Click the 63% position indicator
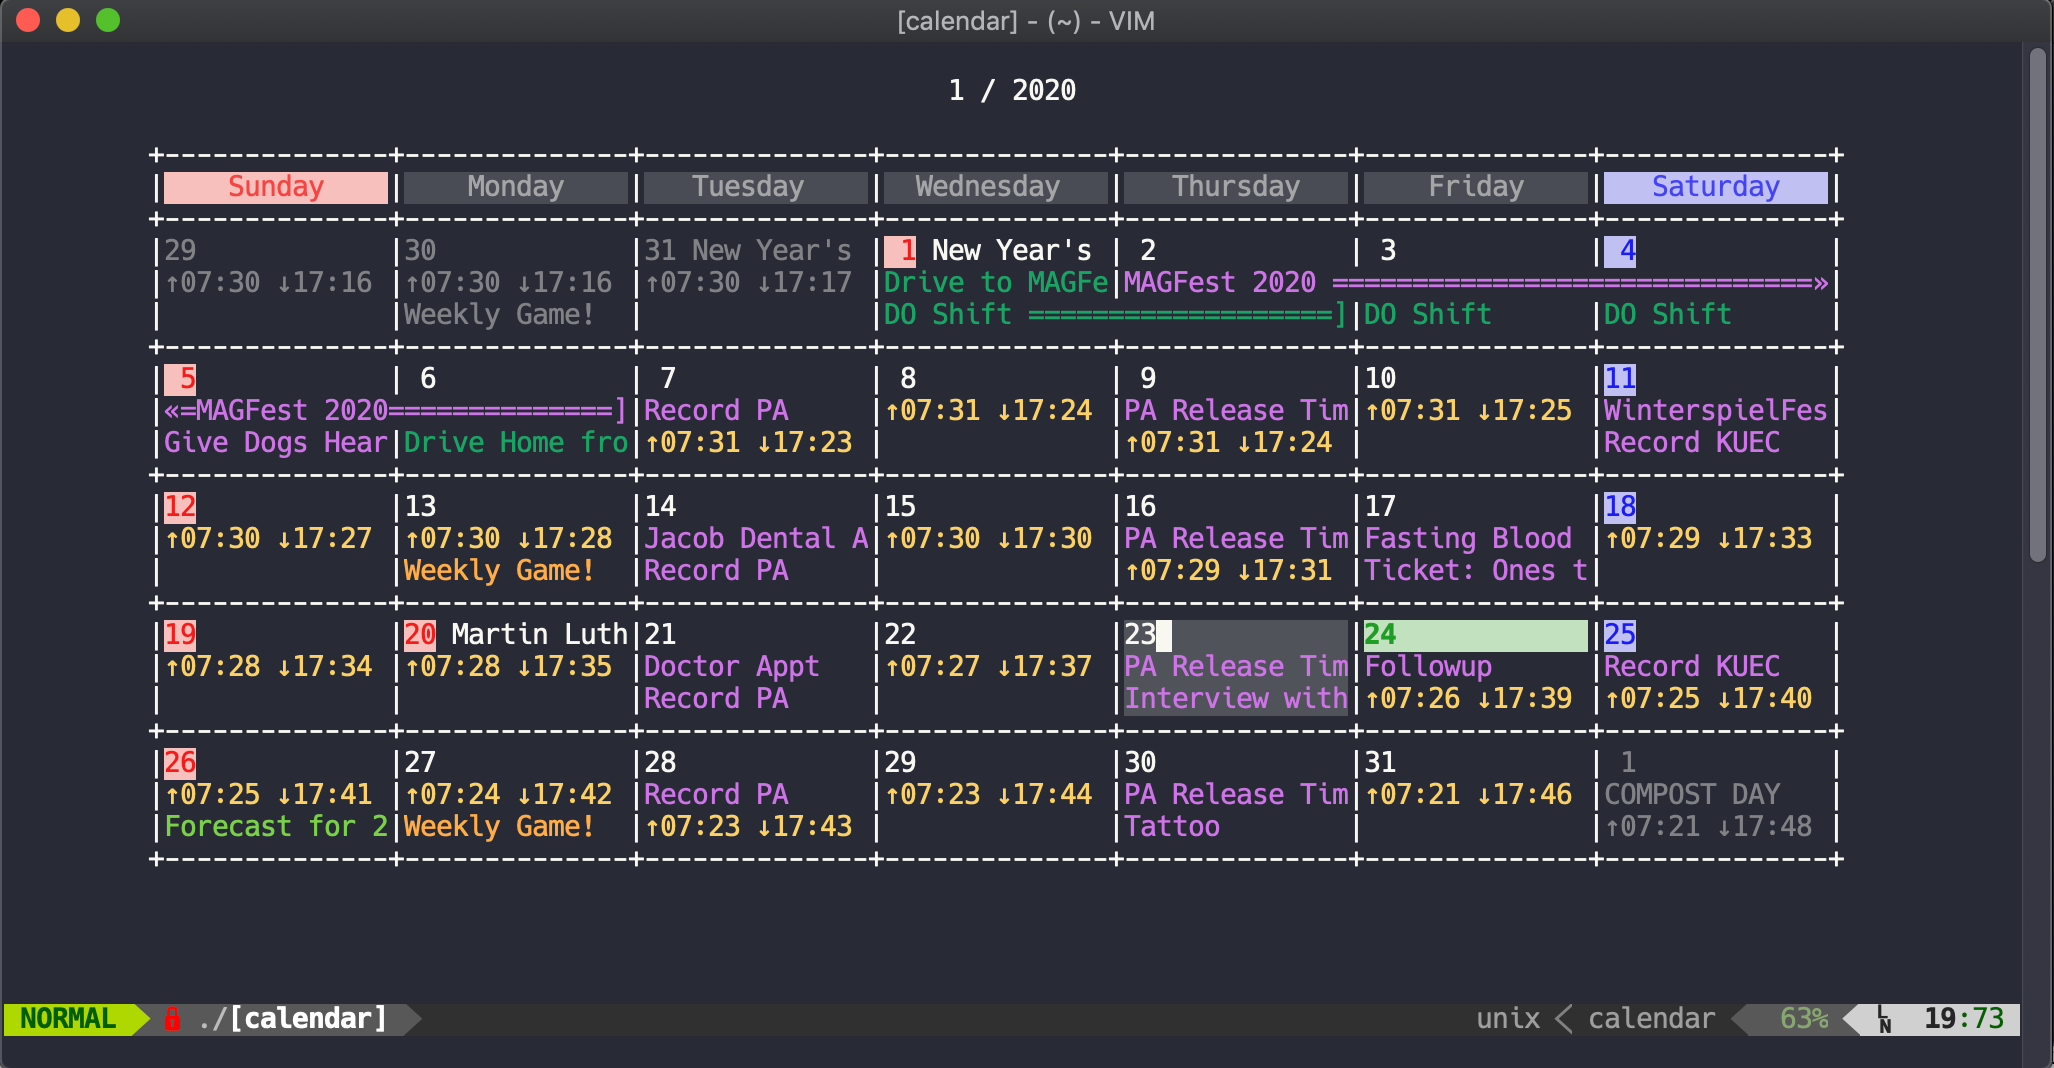 coord(1803,1019)
